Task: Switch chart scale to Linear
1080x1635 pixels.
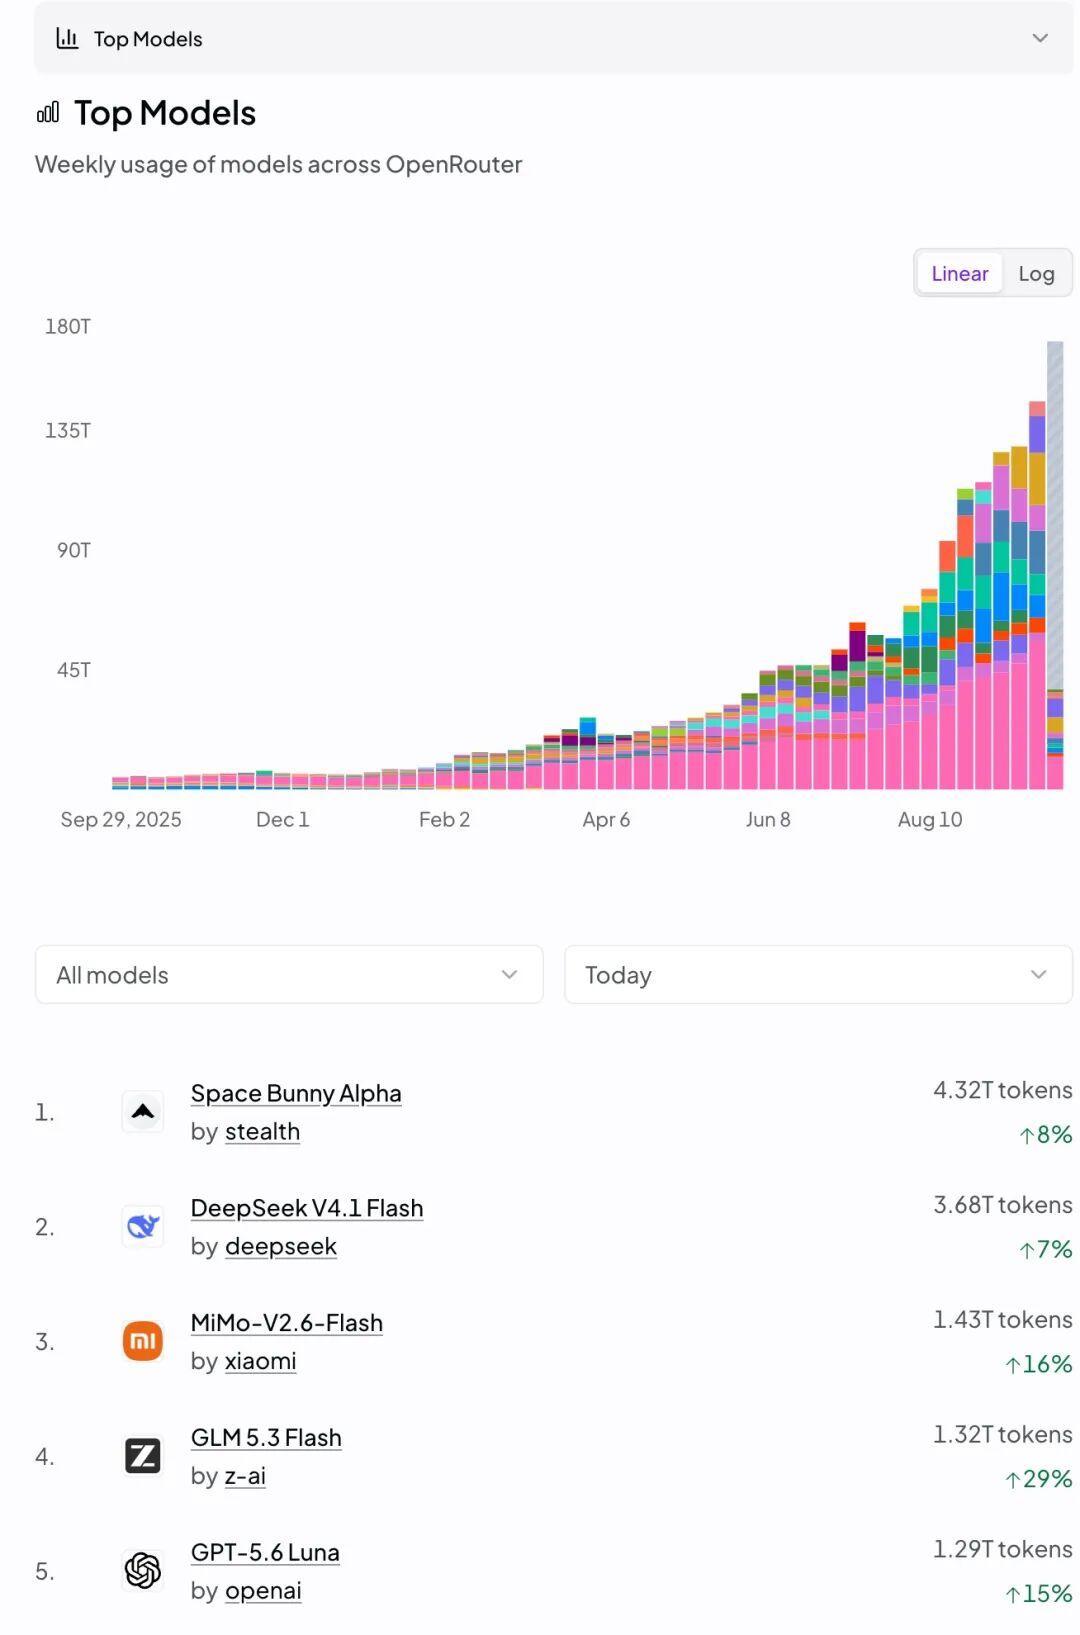Action: click(960, 273)
